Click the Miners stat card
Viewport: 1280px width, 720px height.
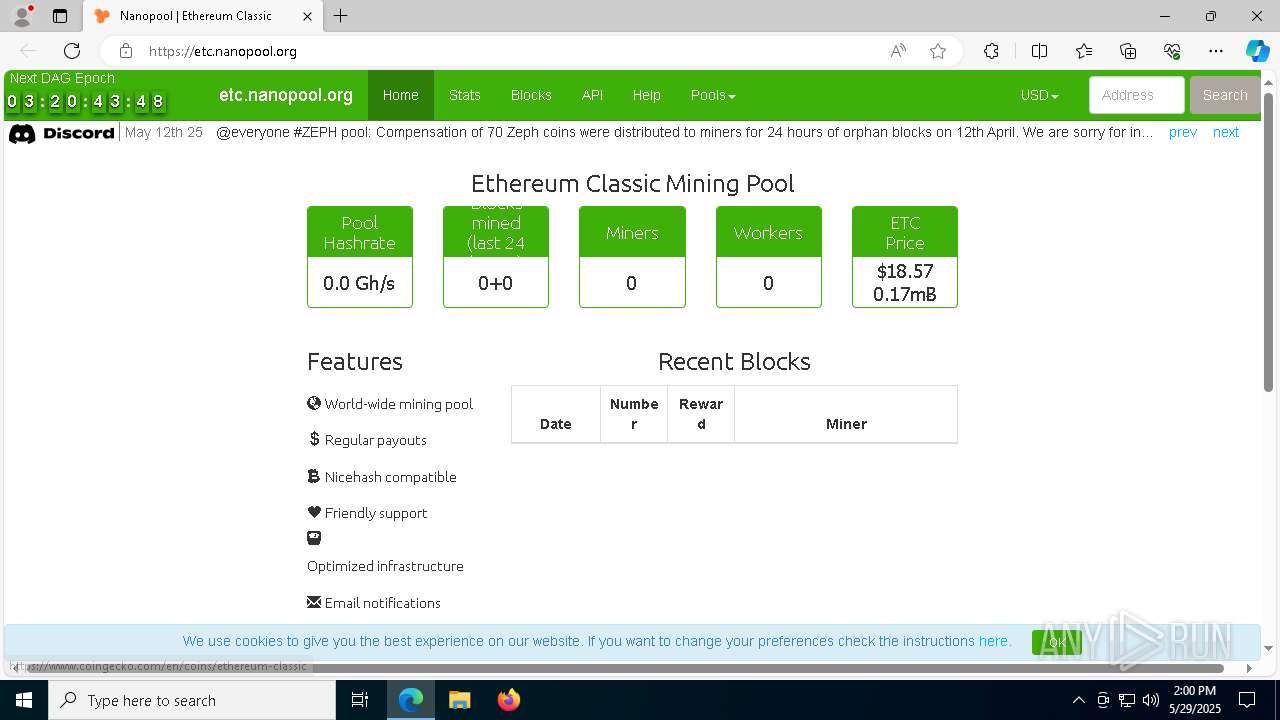[632, 256]
